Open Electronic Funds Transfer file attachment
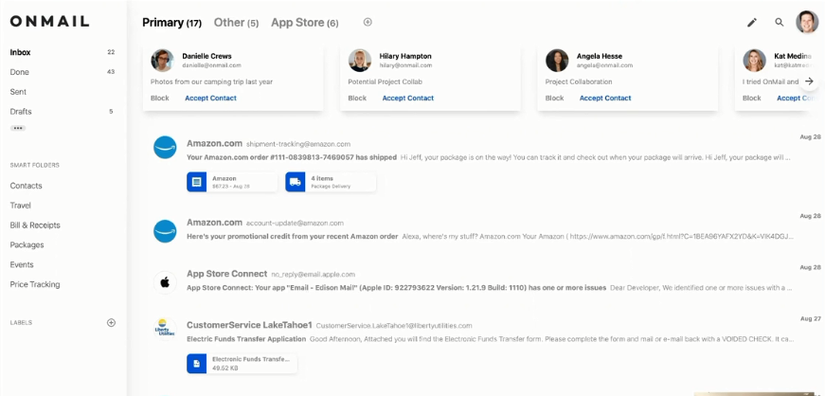825x396 pixels. coord(242,363)
